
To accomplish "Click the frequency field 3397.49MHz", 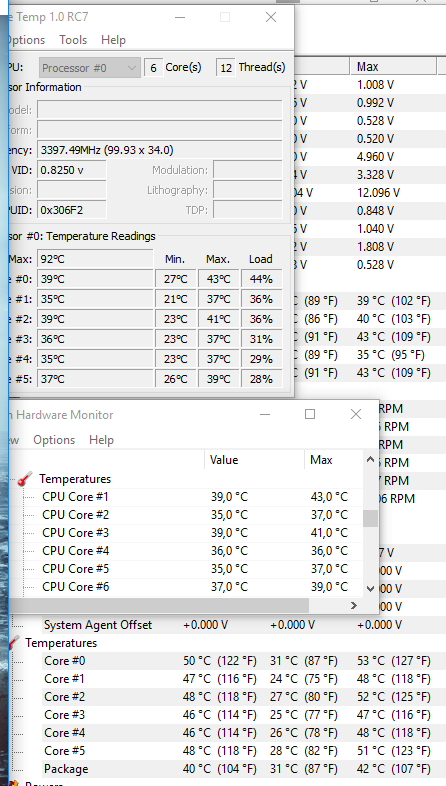I will point(160,150).
